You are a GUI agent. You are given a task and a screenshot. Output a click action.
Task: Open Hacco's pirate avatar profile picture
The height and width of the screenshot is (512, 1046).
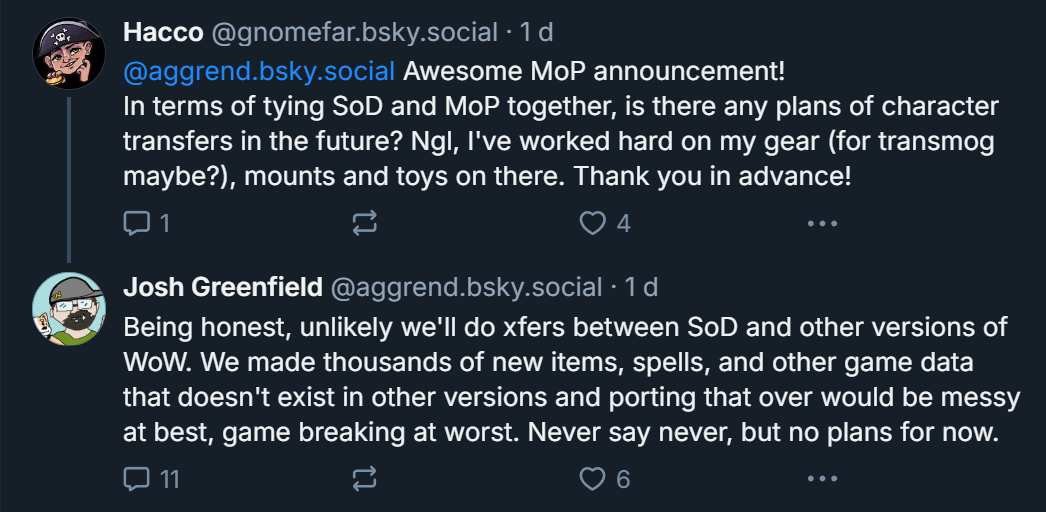click(x=69, y=53)
